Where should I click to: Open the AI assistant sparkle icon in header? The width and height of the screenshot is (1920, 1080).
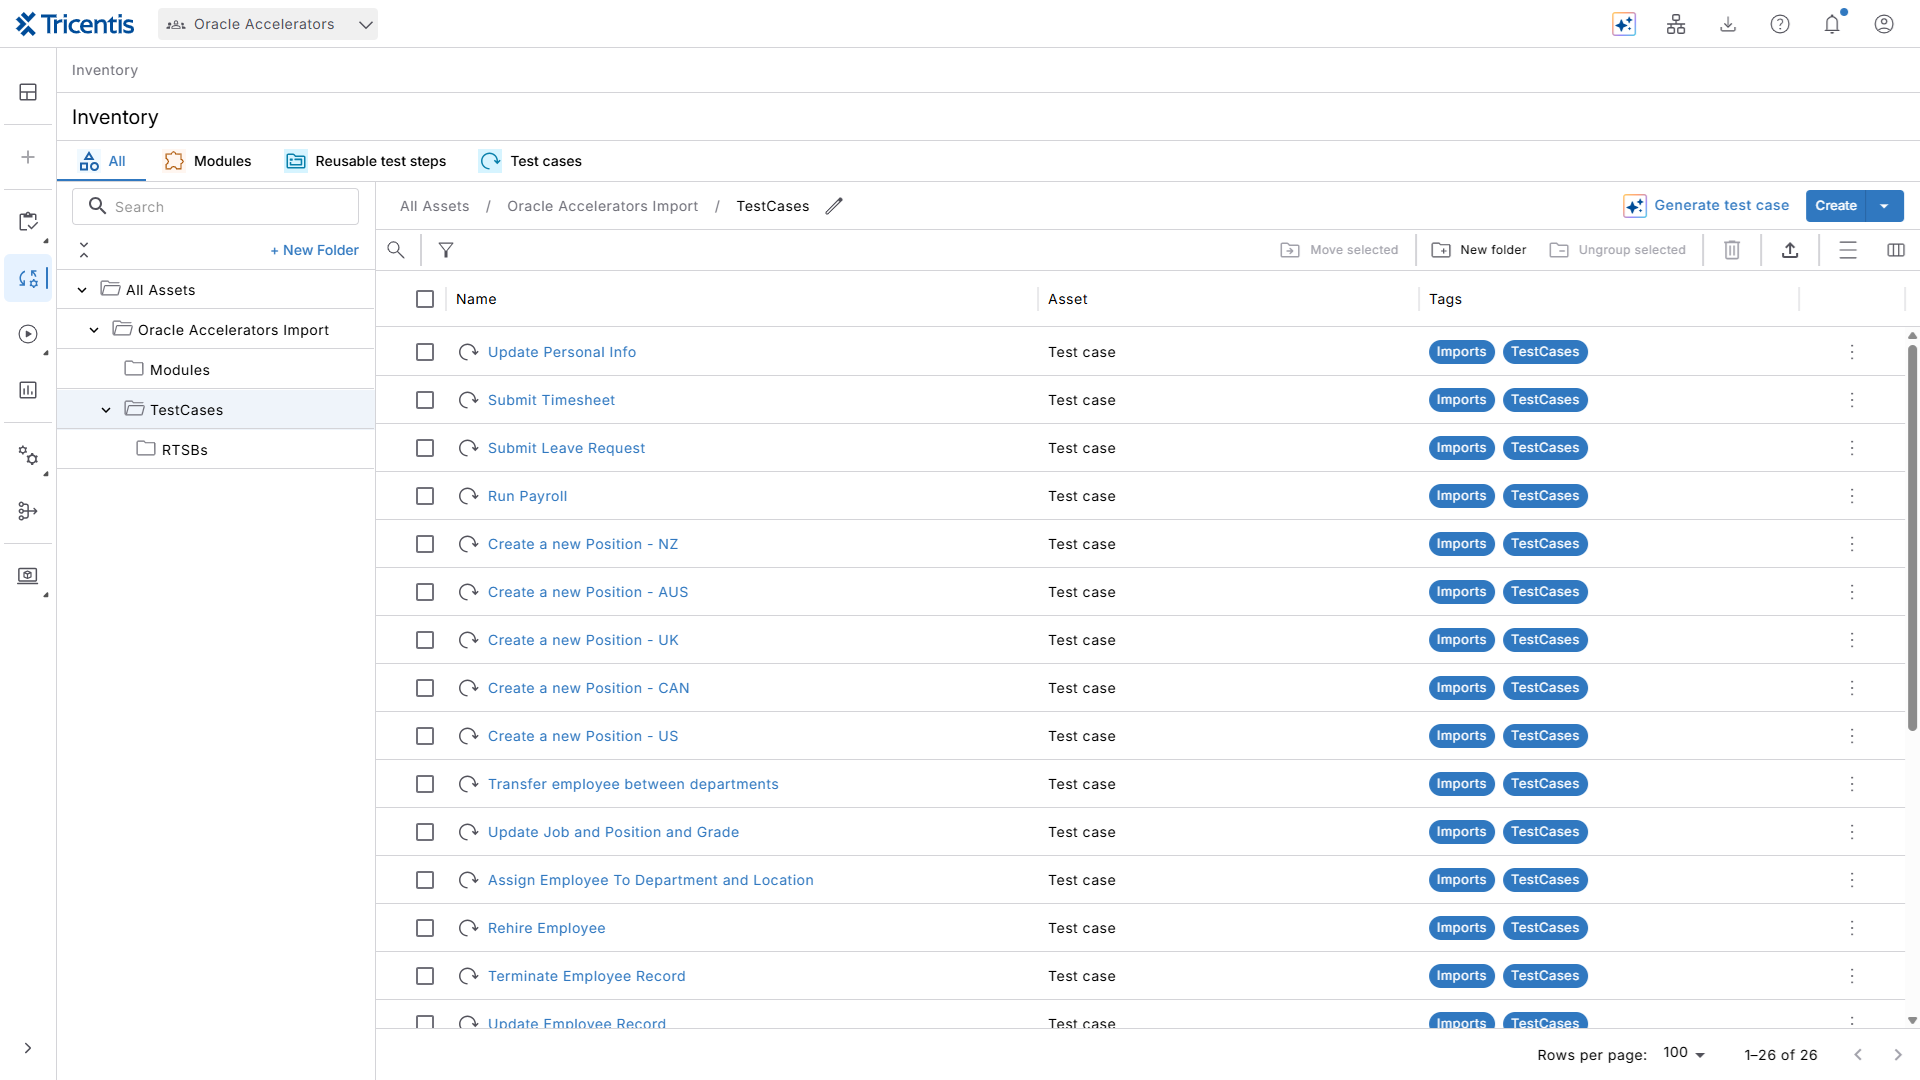(x=1624, y=24)
